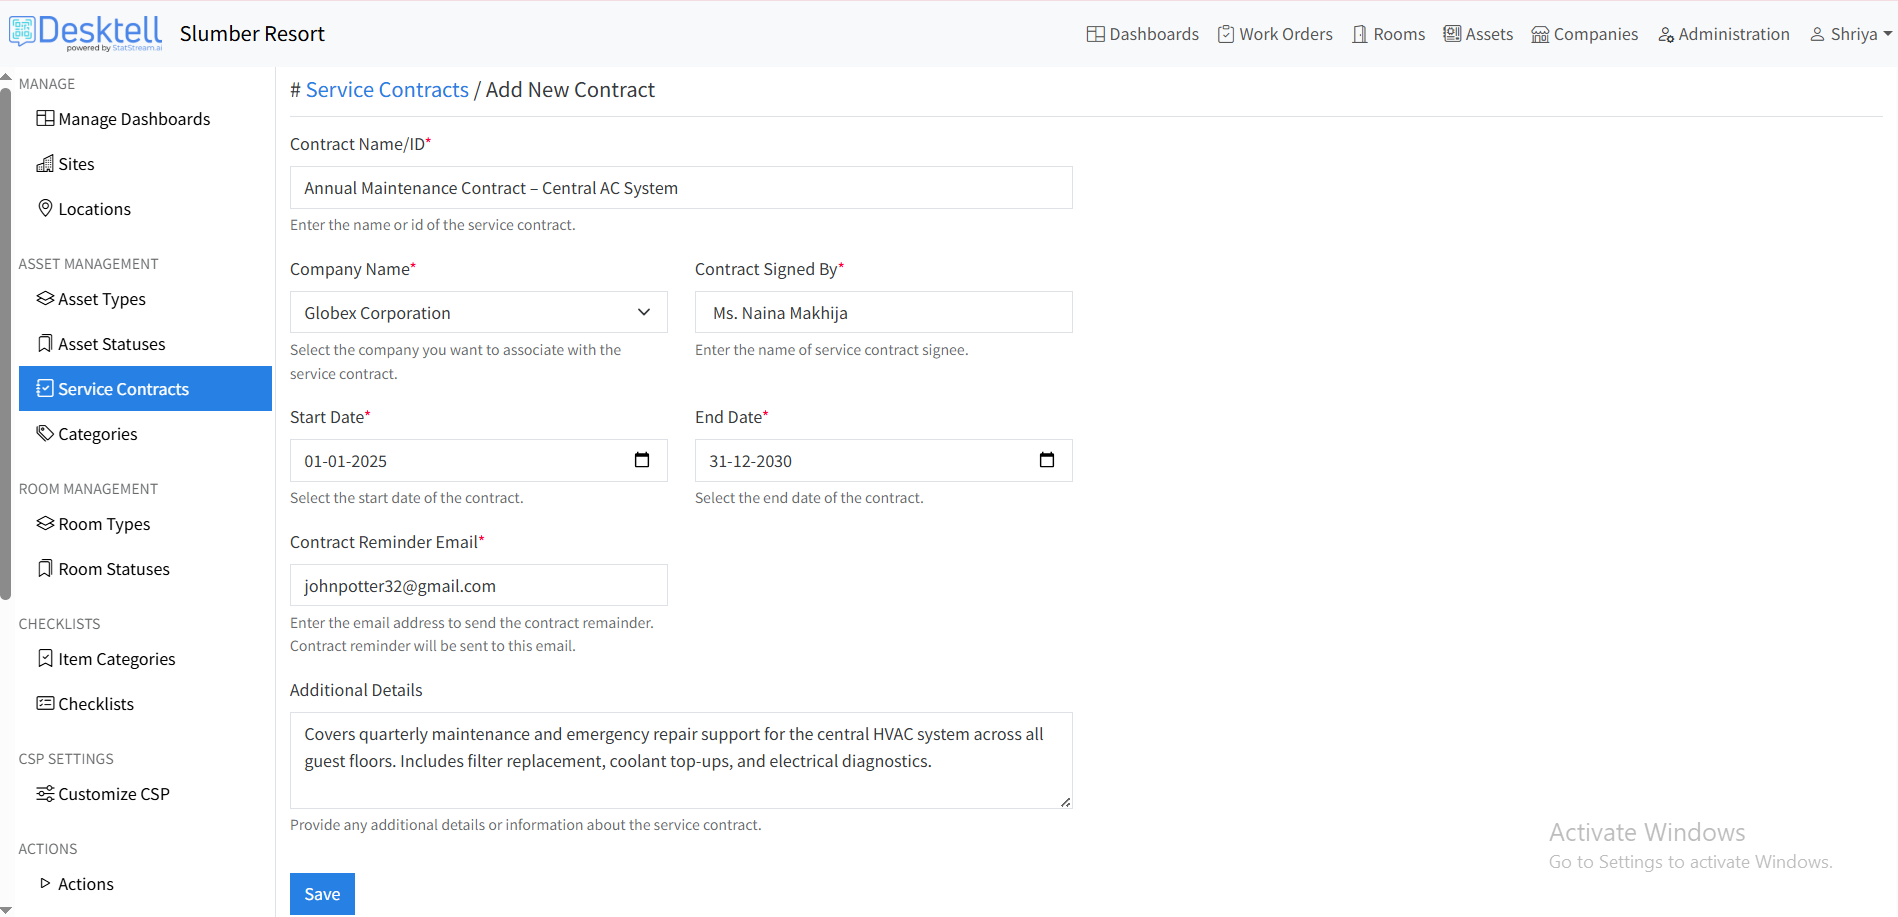Click the Assets icon in the top bar
The image size is (1898, 917).
1451,33
